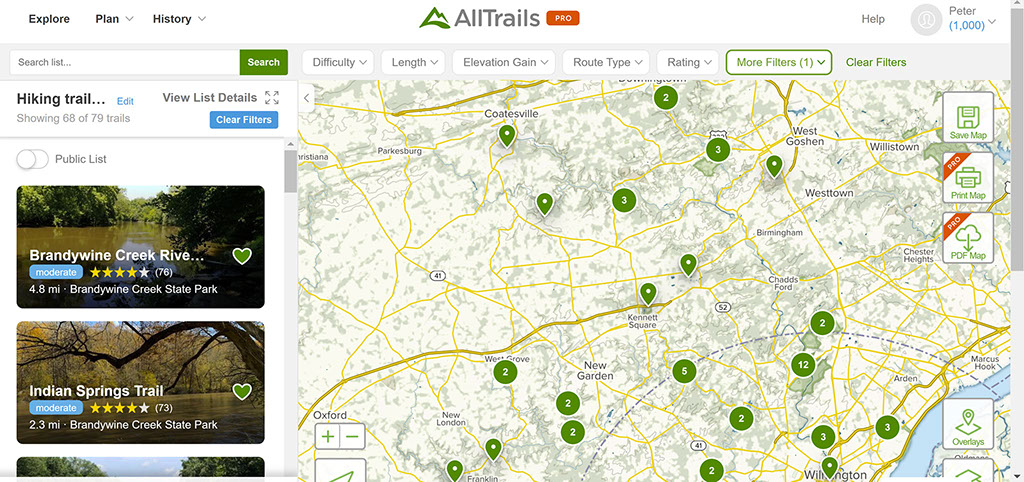Unfavorite Indian Springs Trail heart
The height and width of the screenshot is (482, 1024).
(242, 391)
